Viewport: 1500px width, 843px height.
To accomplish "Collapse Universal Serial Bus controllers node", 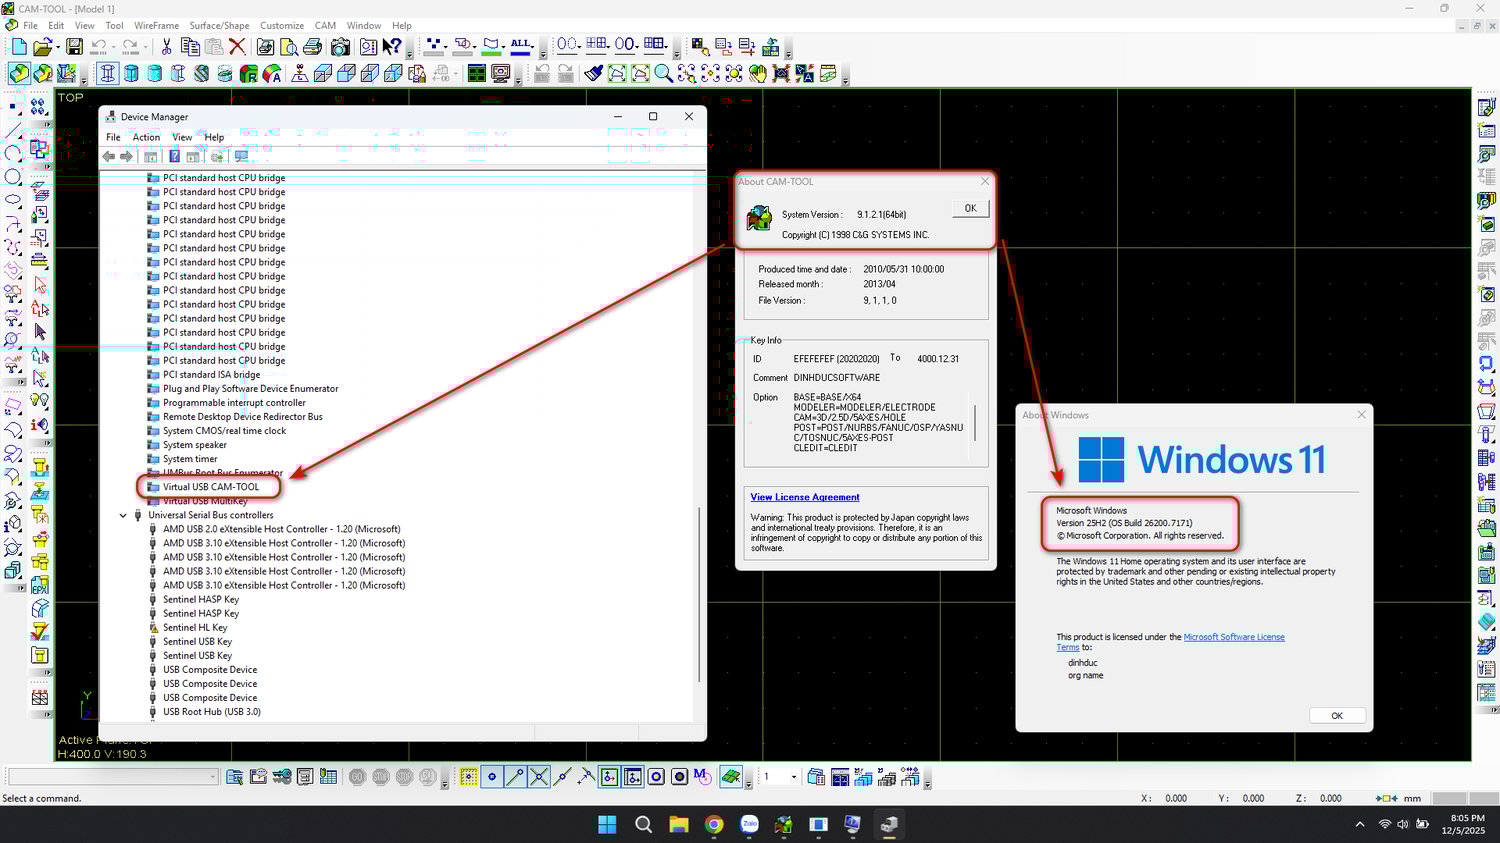I will click(123, 515).
